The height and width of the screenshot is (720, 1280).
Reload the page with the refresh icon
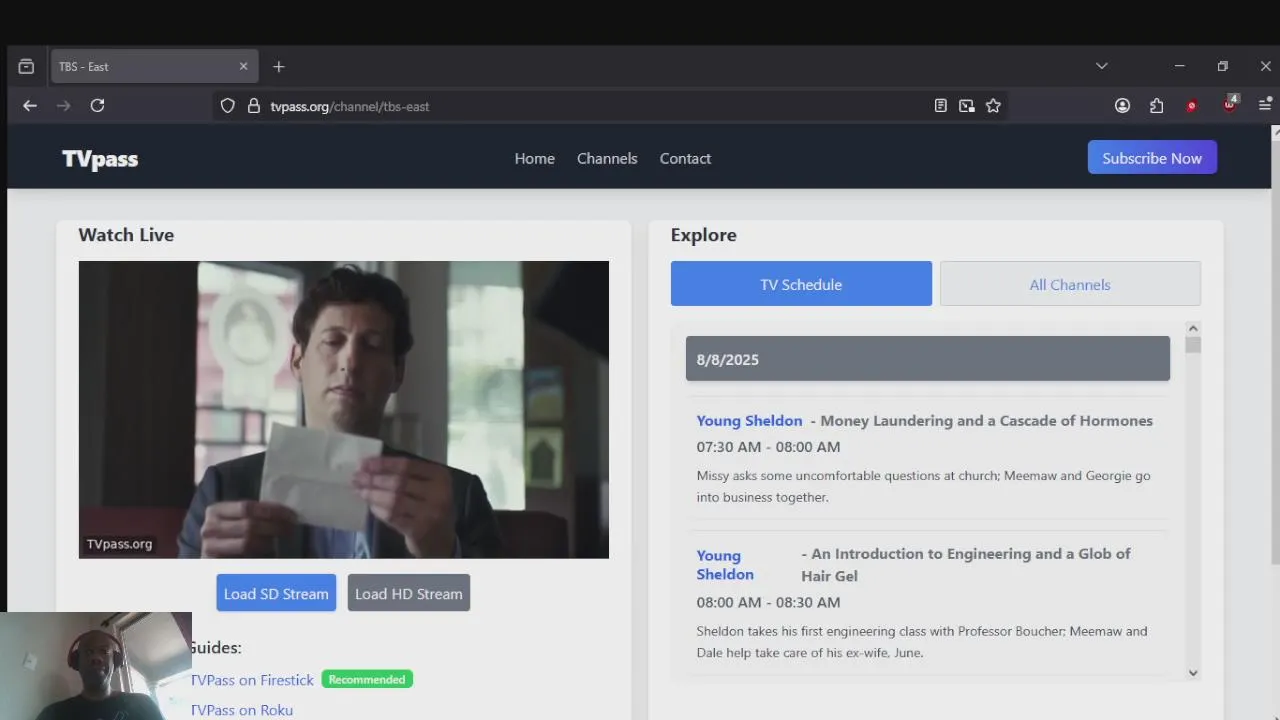coord(97,105)
